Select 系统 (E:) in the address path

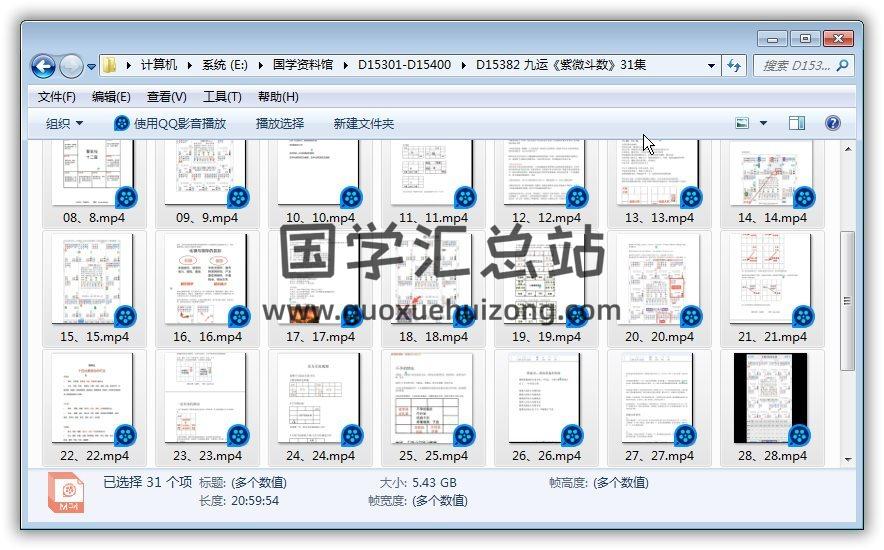[x=225, y=65]
